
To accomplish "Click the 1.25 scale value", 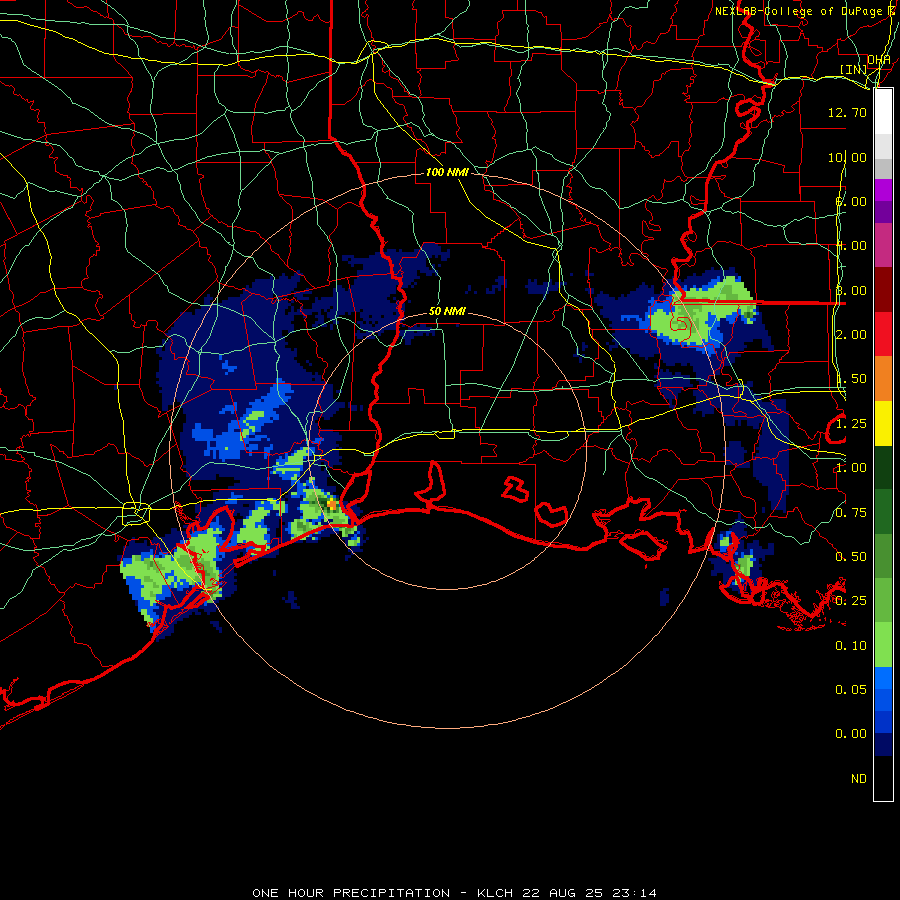I will (851, 424).
